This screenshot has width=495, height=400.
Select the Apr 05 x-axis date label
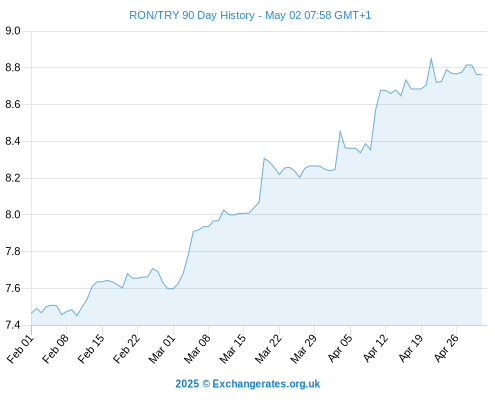tap(340, 349)
